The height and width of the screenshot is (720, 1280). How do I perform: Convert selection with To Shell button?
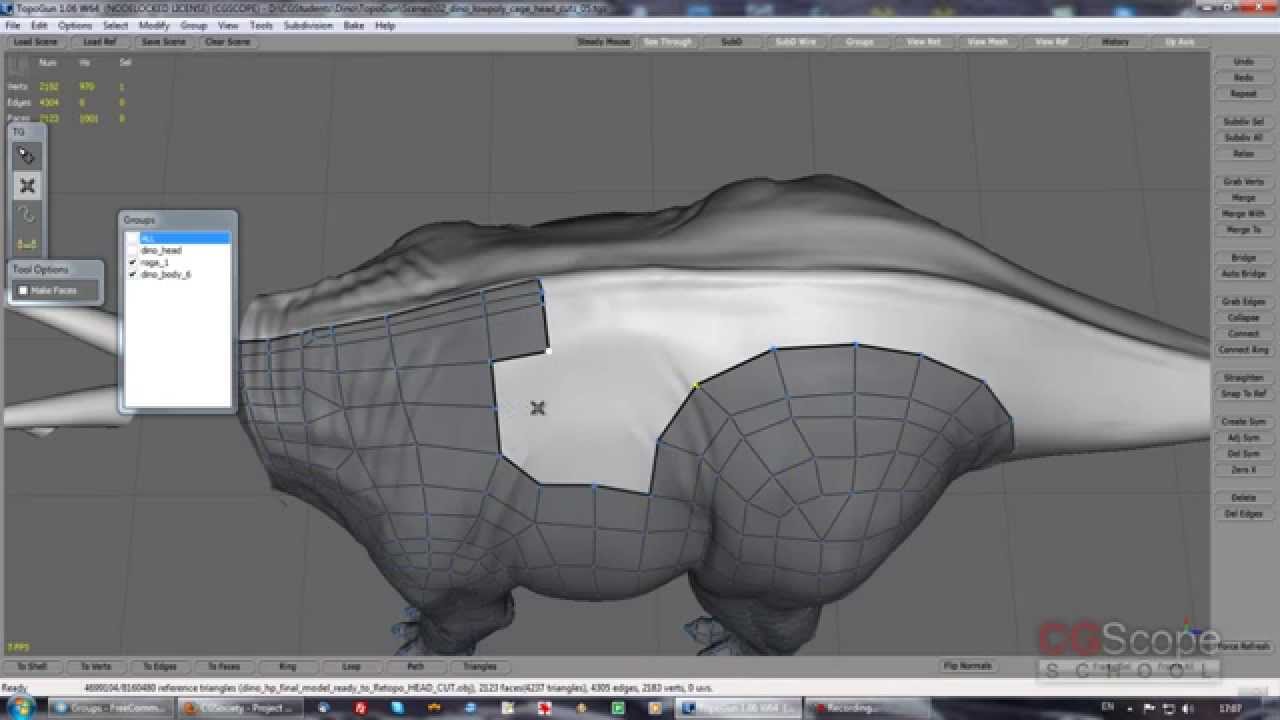pos(32,666)
